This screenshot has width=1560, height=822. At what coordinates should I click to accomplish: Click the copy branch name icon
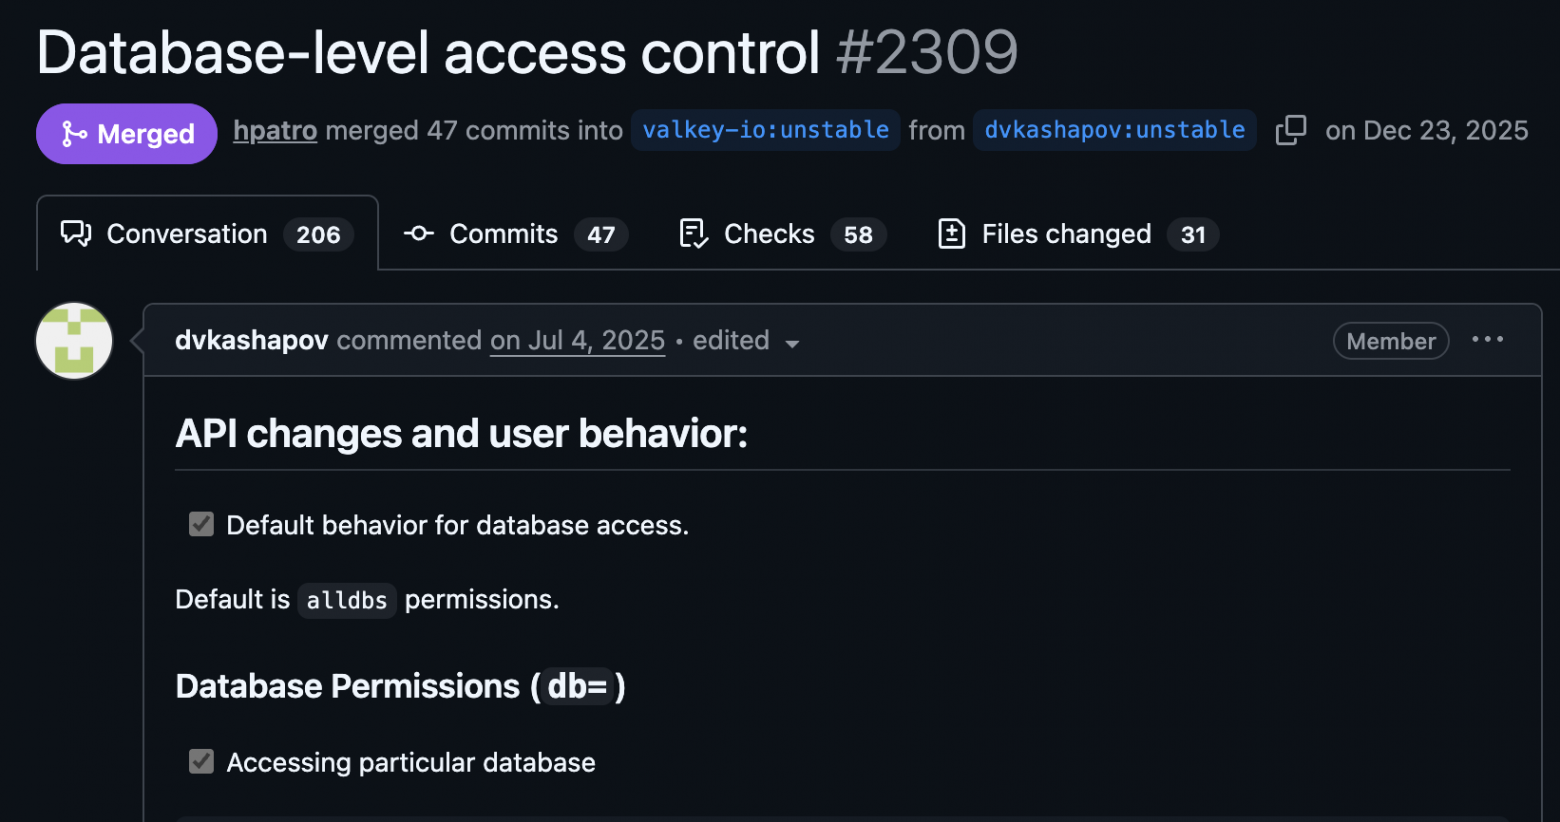tap(1291, 130)
